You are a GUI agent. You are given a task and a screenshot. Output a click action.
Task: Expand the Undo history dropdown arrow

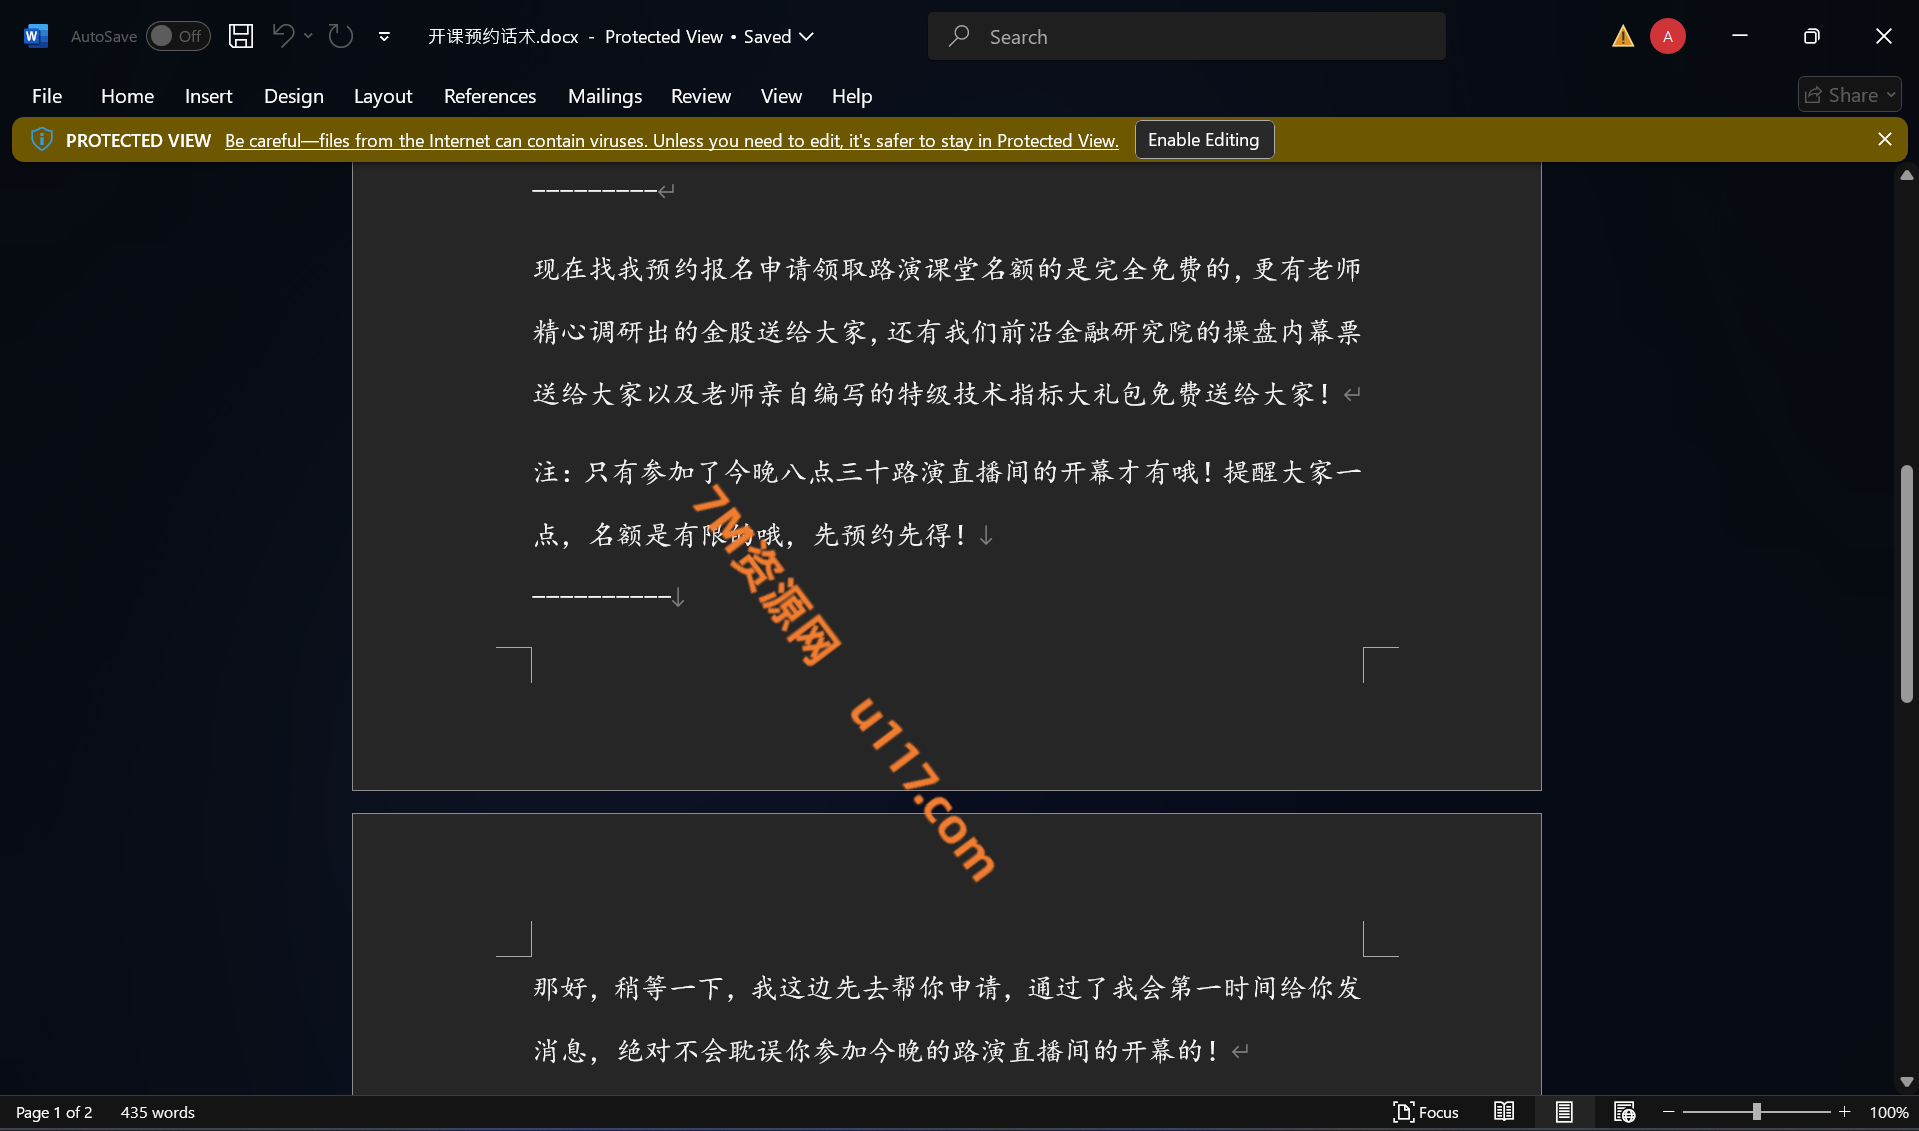coord(308,37)
